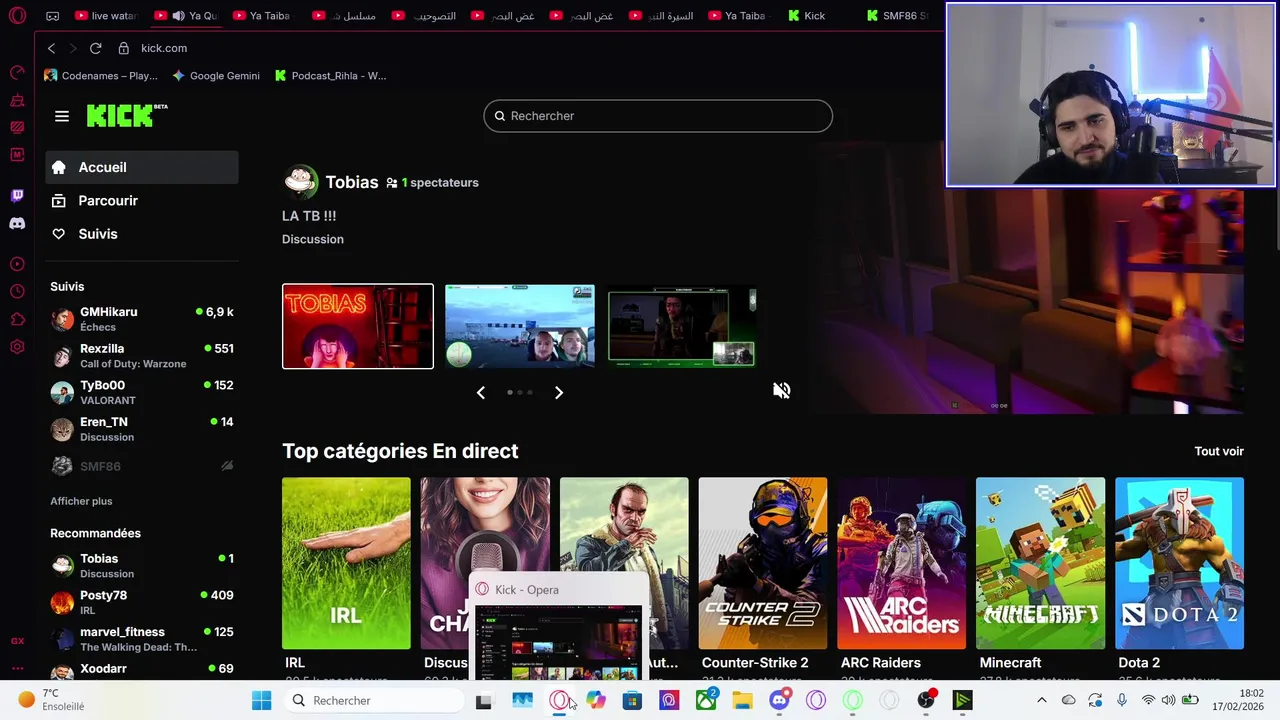The image size is (1280, 720).
Task: Show previous featured streams carousel arrow
Action: [x=481, y=393]
